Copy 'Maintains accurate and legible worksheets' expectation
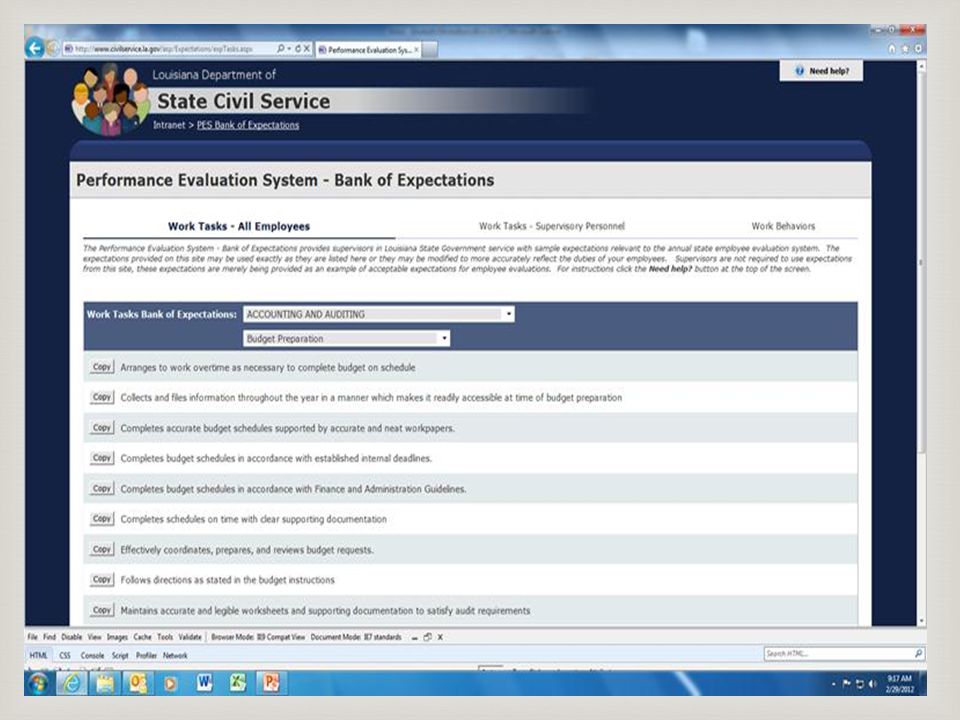 pyautogui.click(x=102, y=610)
